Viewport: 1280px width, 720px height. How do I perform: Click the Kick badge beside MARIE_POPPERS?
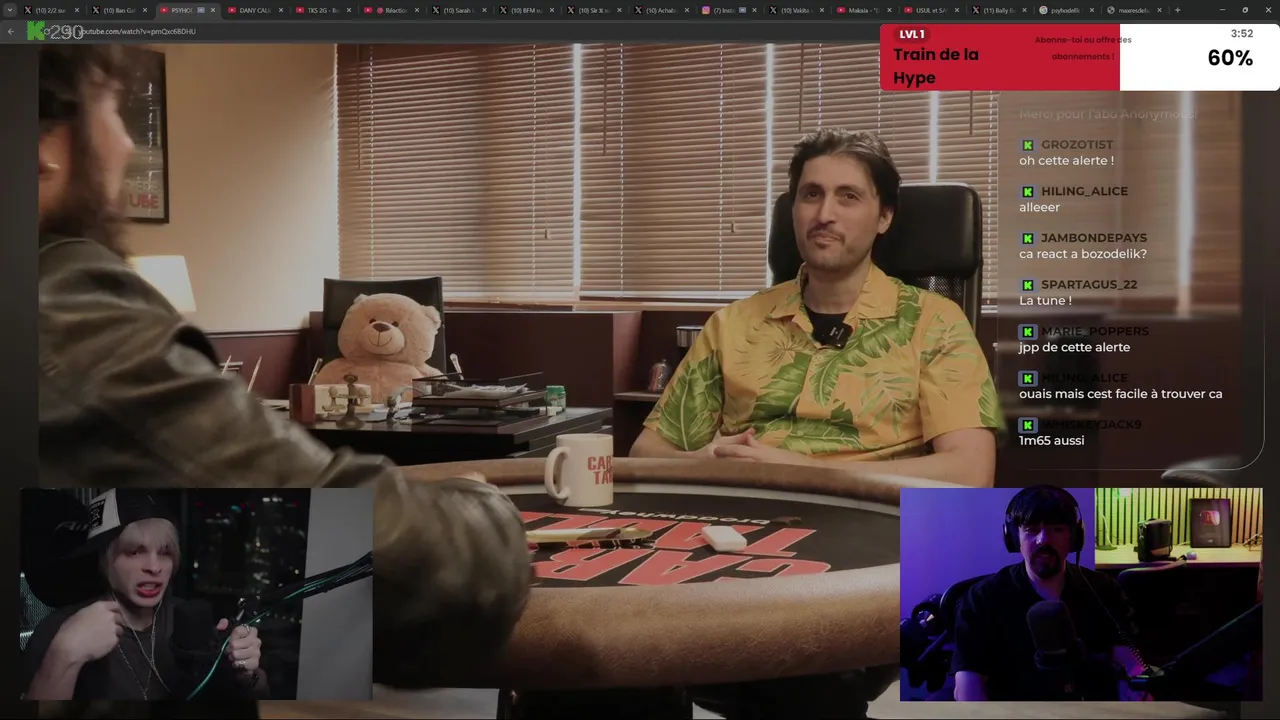pyautogui.click(x=1027, y=332)
